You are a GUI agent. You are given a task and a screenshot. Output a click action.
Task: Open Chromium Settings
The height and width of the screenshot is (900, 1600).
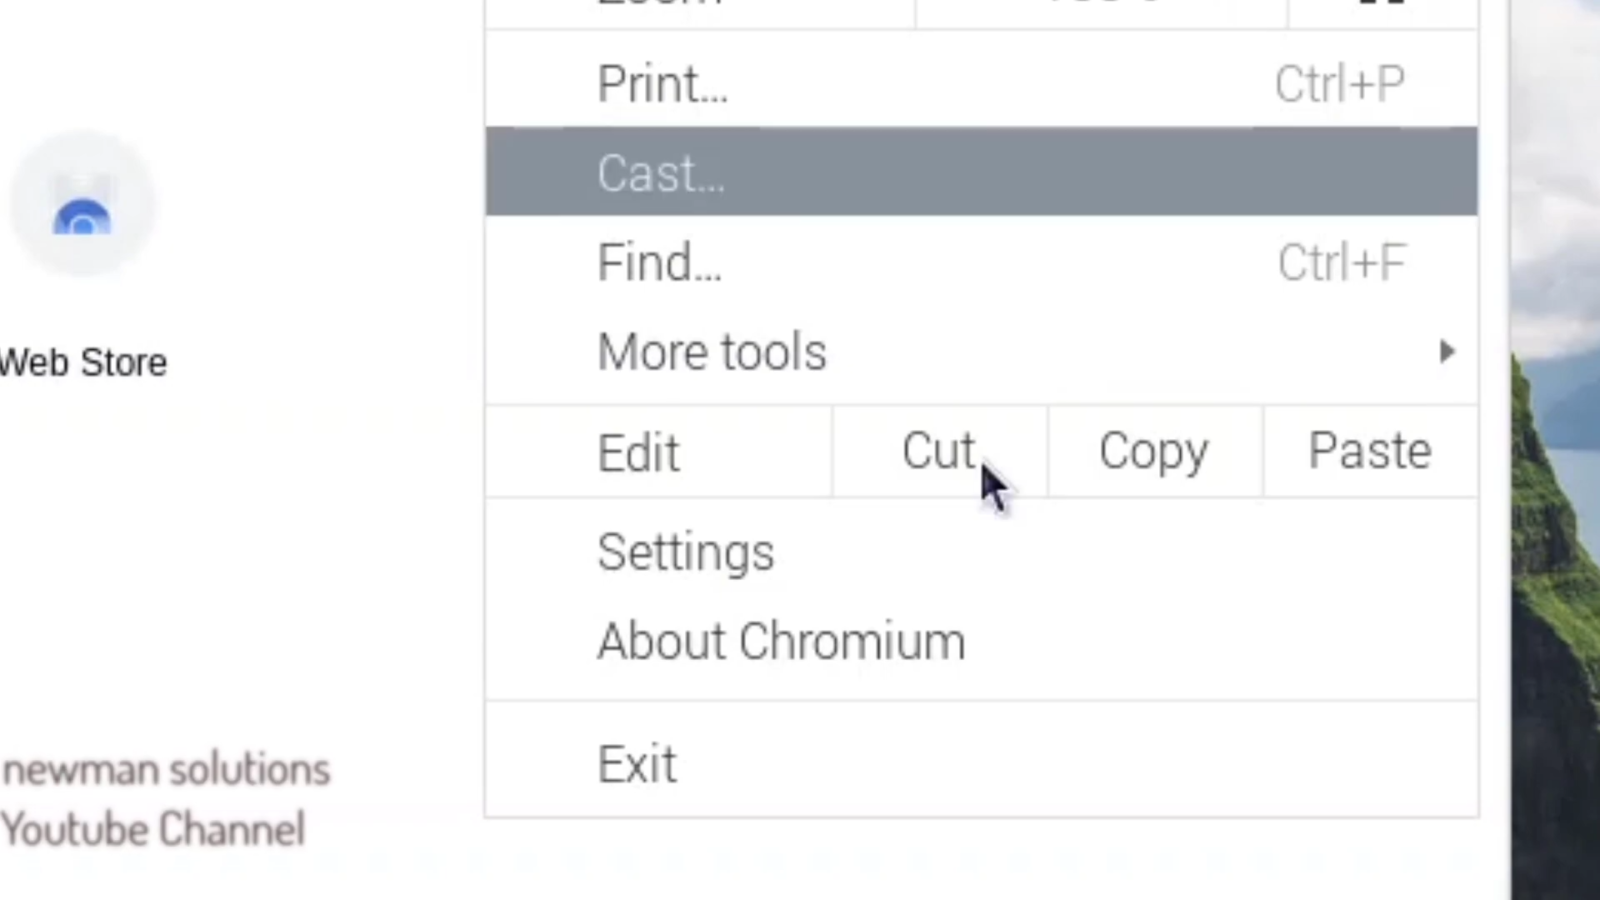click(685, 551)
